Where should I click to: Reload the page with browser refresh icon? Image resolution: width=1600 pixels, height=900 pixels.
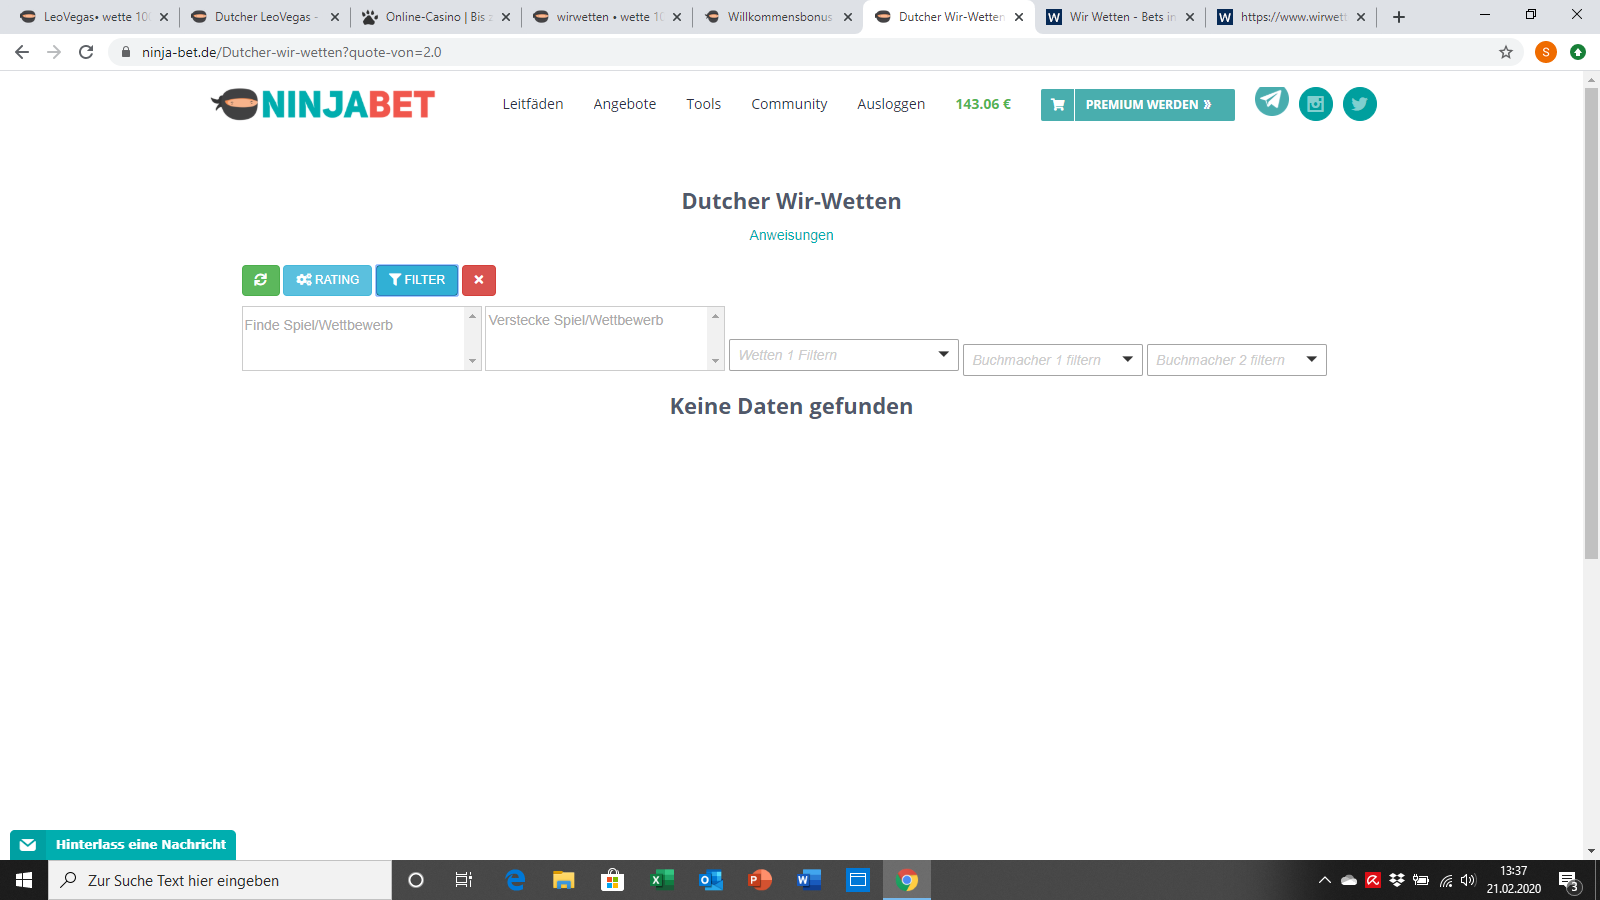[86, 52]
